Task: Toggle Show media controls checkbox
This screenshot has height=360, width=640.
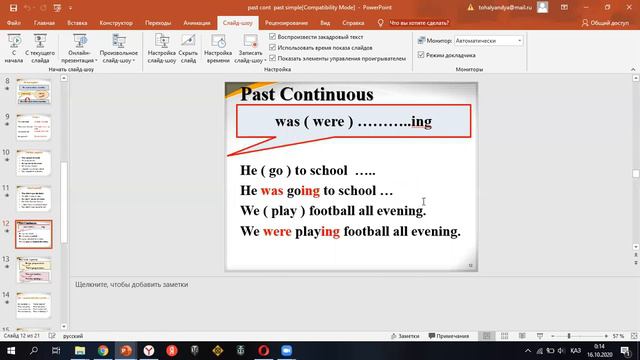Action: pyautogui.click(x=273, y=58)
